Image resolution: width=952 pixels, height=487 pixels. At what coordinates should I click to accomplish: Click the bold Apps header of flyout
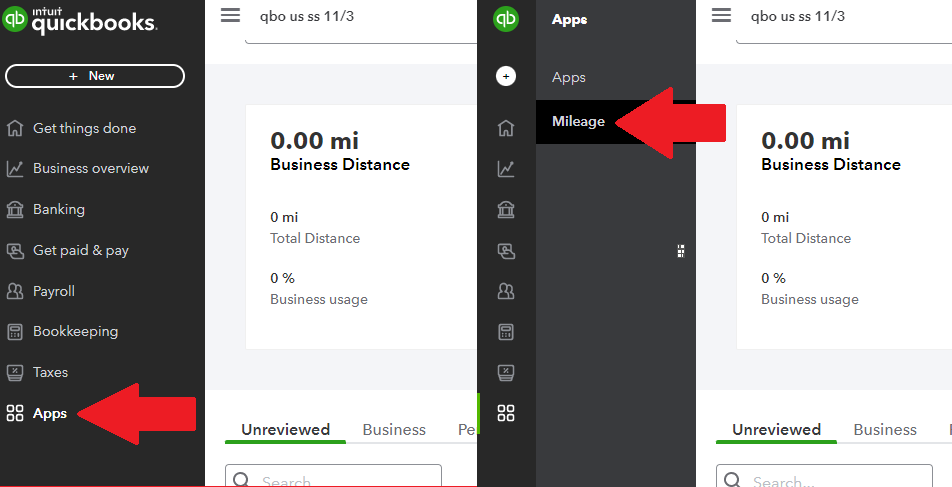570,20
